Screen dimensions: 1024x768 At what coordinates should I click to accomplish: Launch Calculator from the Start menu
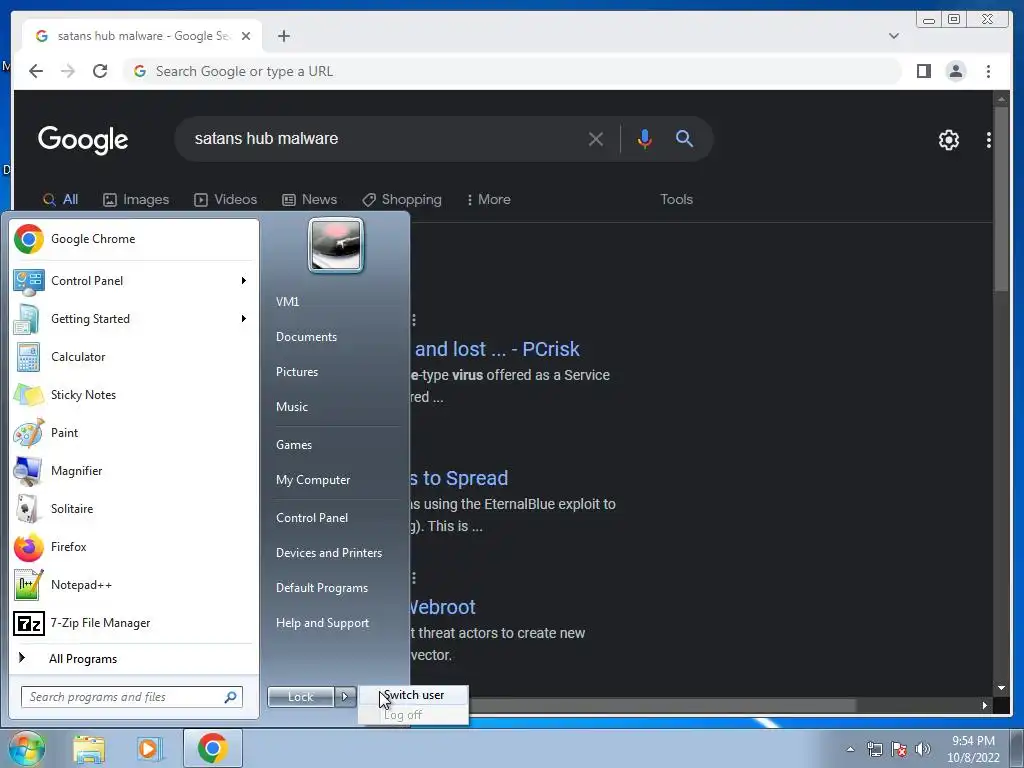(134, 357)
